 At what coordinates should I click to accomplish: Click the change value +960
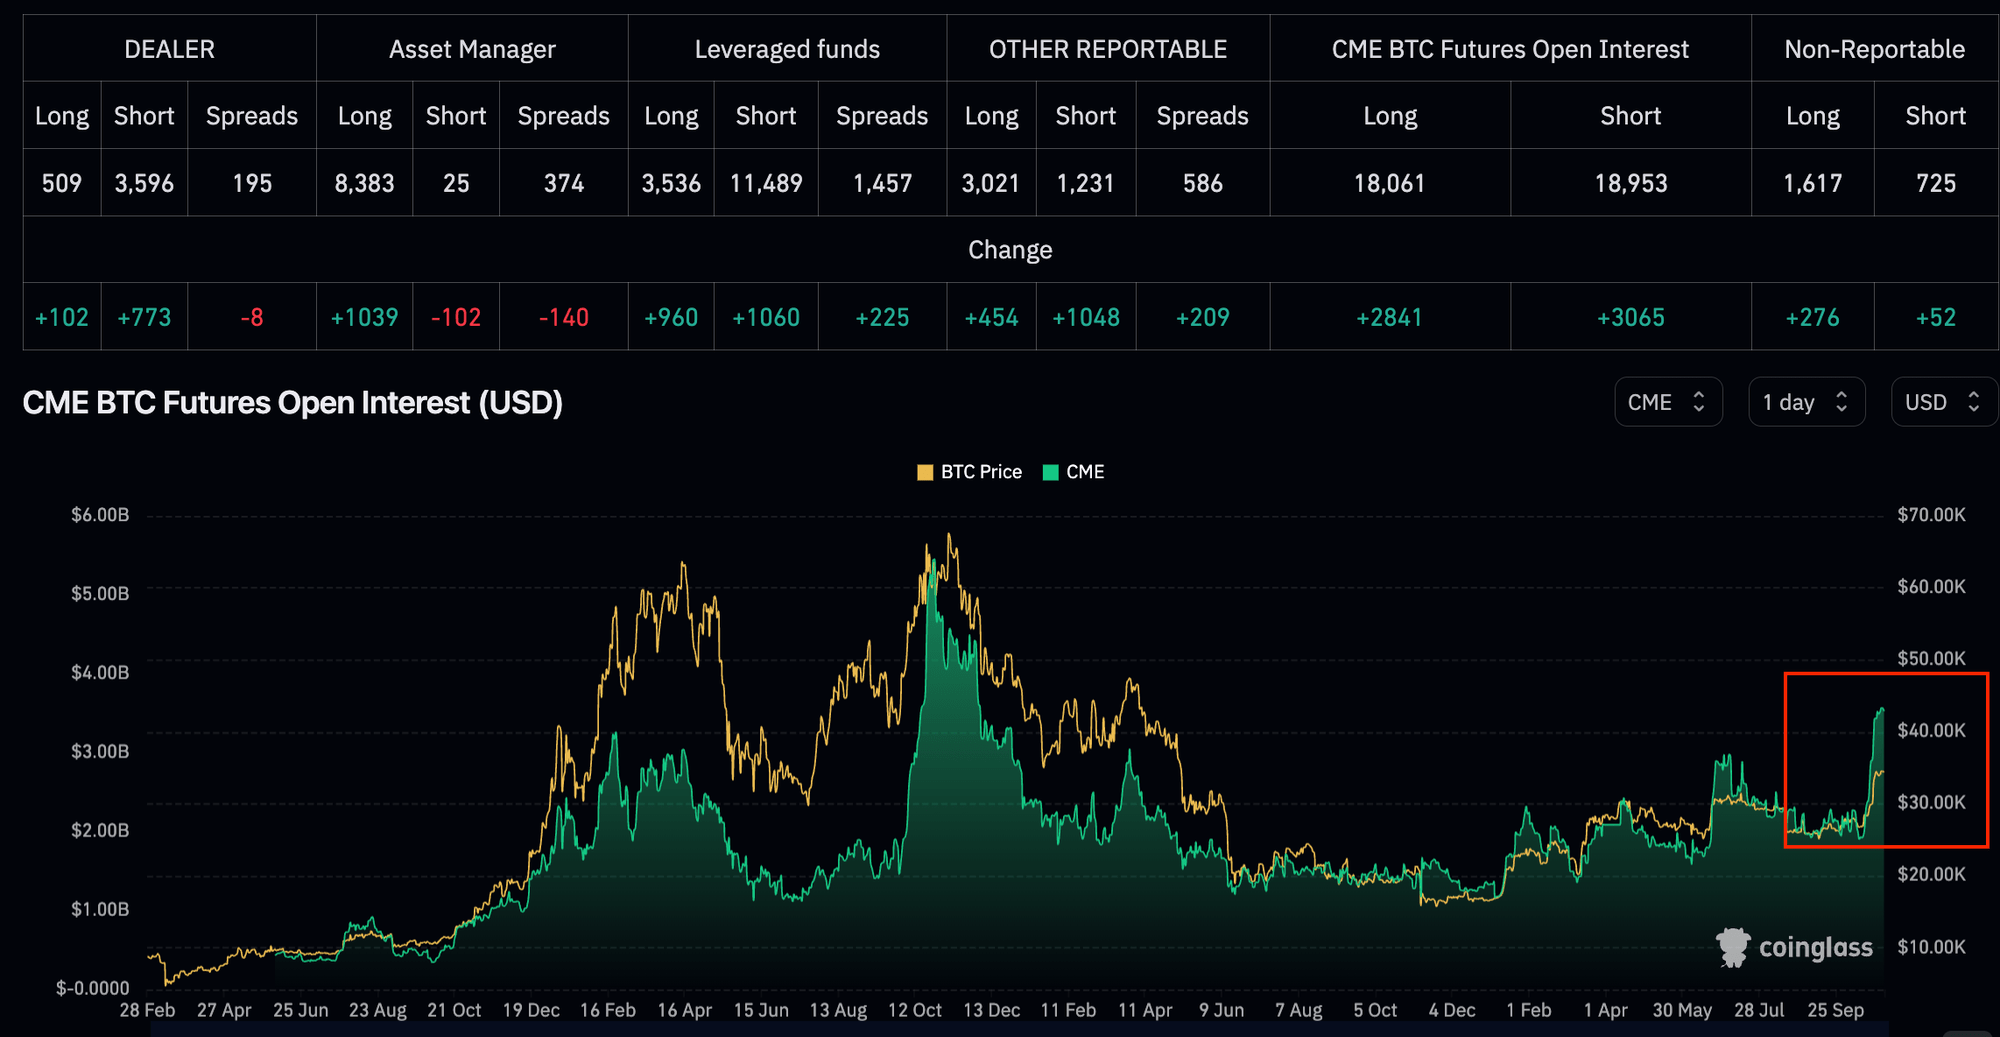671,317
